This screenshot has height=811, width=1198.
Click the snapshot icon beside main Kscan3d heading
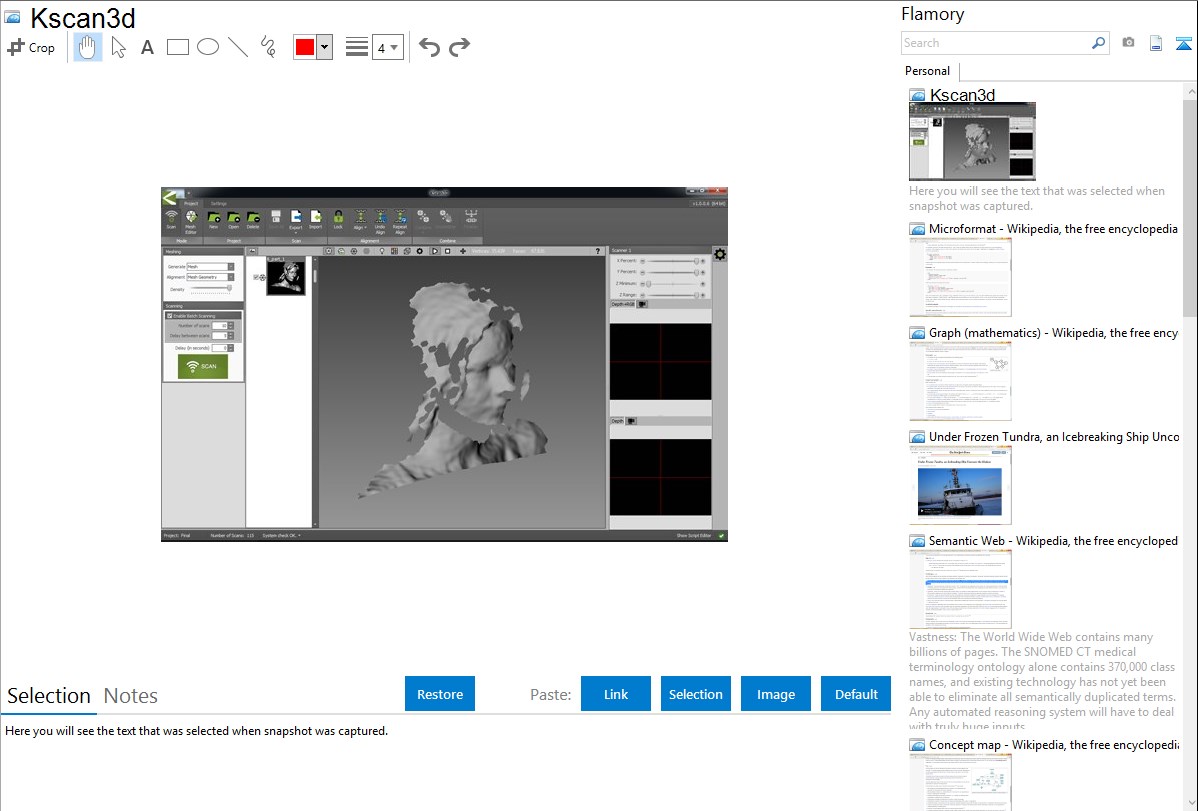pyautogui.click(x=13, y=18)
